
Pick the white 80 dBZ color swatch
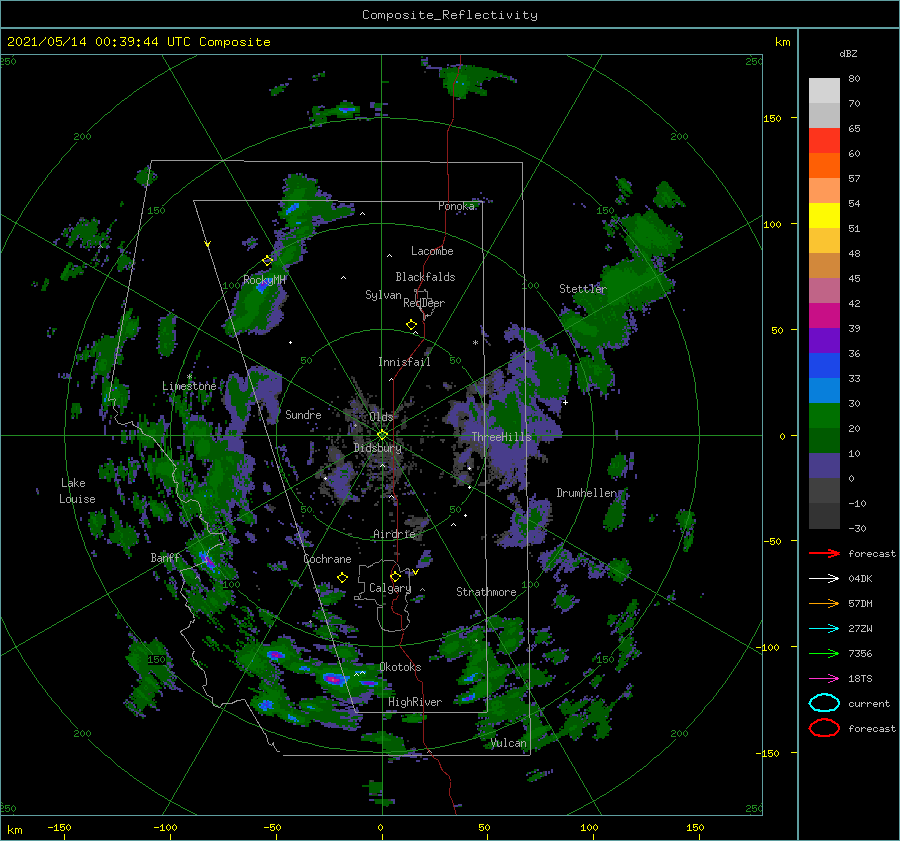[824, 90]
